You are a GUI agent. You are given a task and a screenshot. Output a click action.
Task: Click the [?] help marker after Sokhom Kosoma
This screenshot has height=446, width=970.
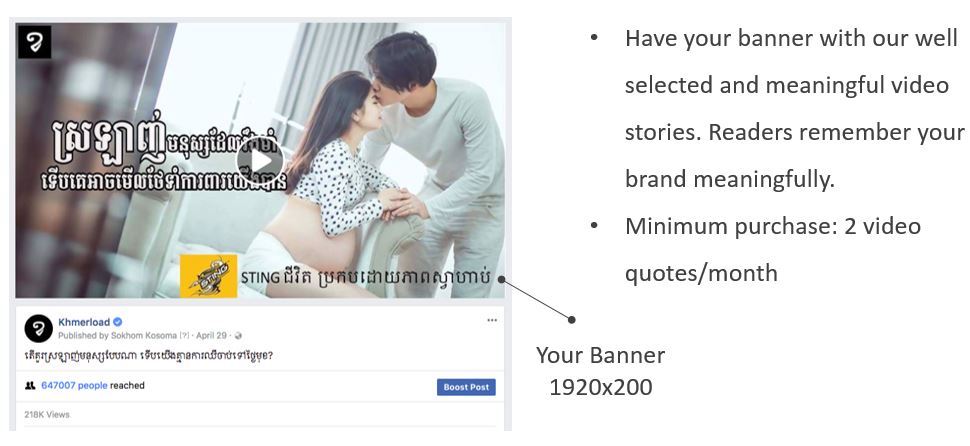pos(184,336)
